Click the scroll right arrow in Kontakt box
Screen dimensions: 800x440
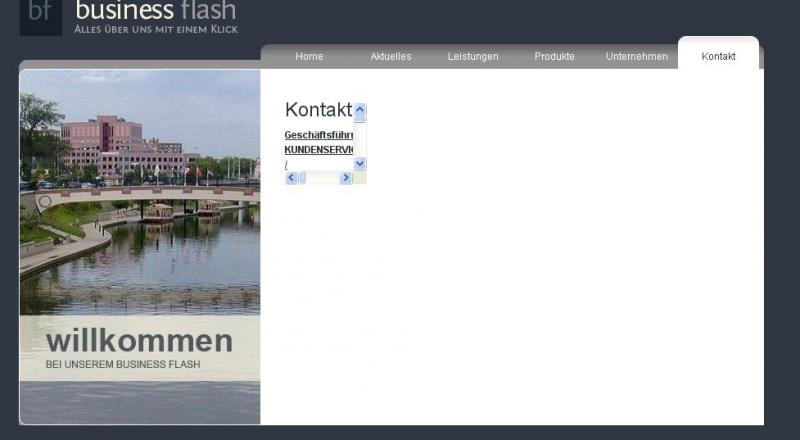click(346, 177)
